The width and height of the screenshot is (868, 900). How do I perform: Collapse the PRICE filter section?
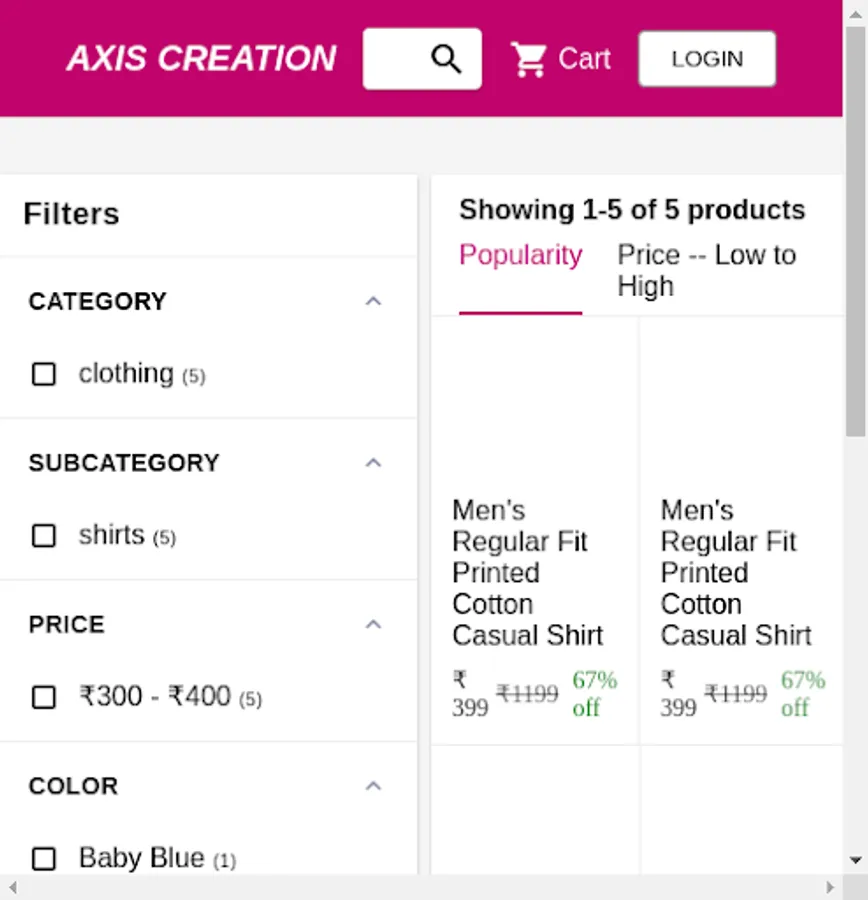tap(373, 624)
